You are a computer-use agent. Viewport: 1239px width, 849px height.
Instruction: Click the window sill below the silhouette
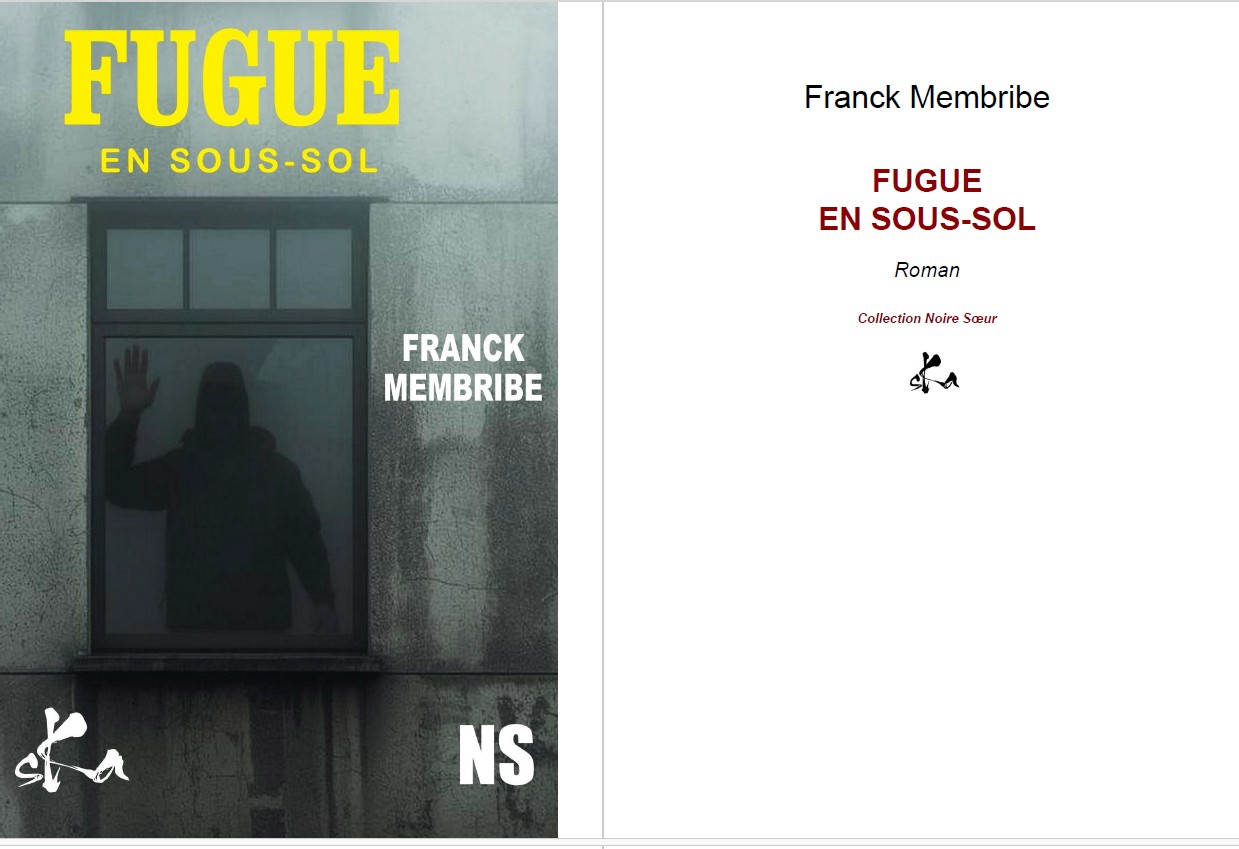(227, 664)
